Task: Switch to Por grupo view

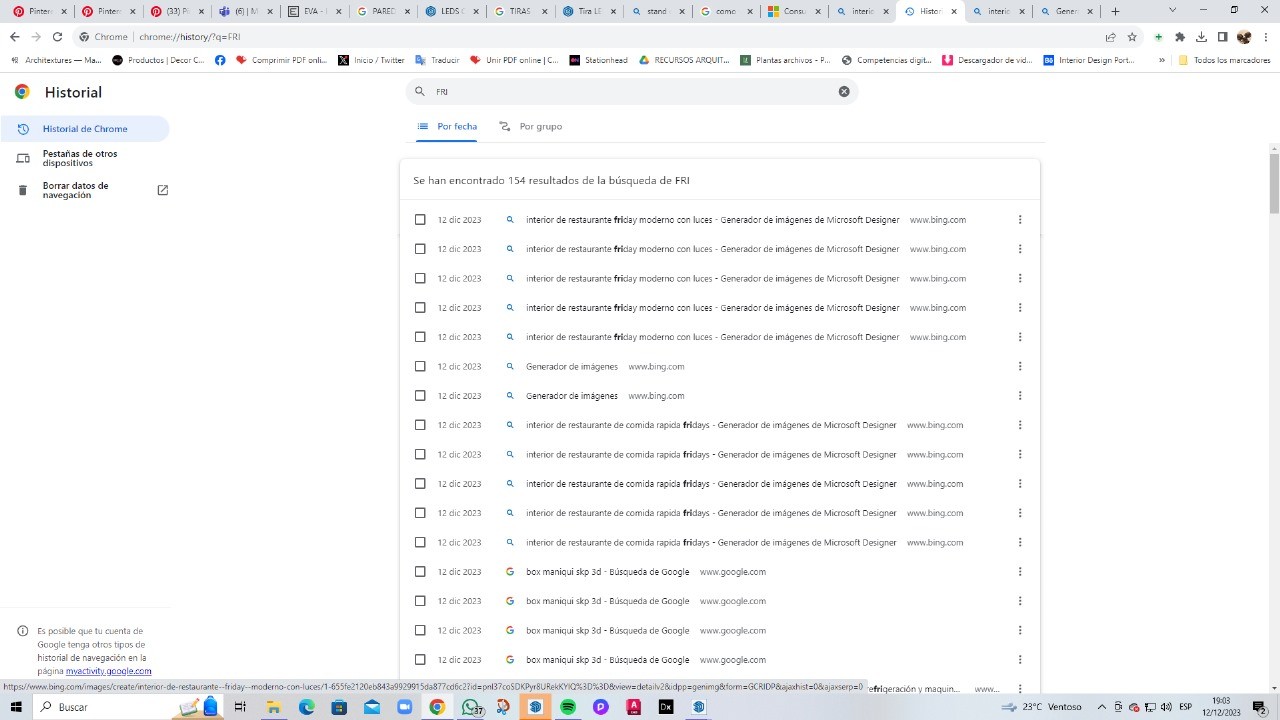Action: point(531,127)
